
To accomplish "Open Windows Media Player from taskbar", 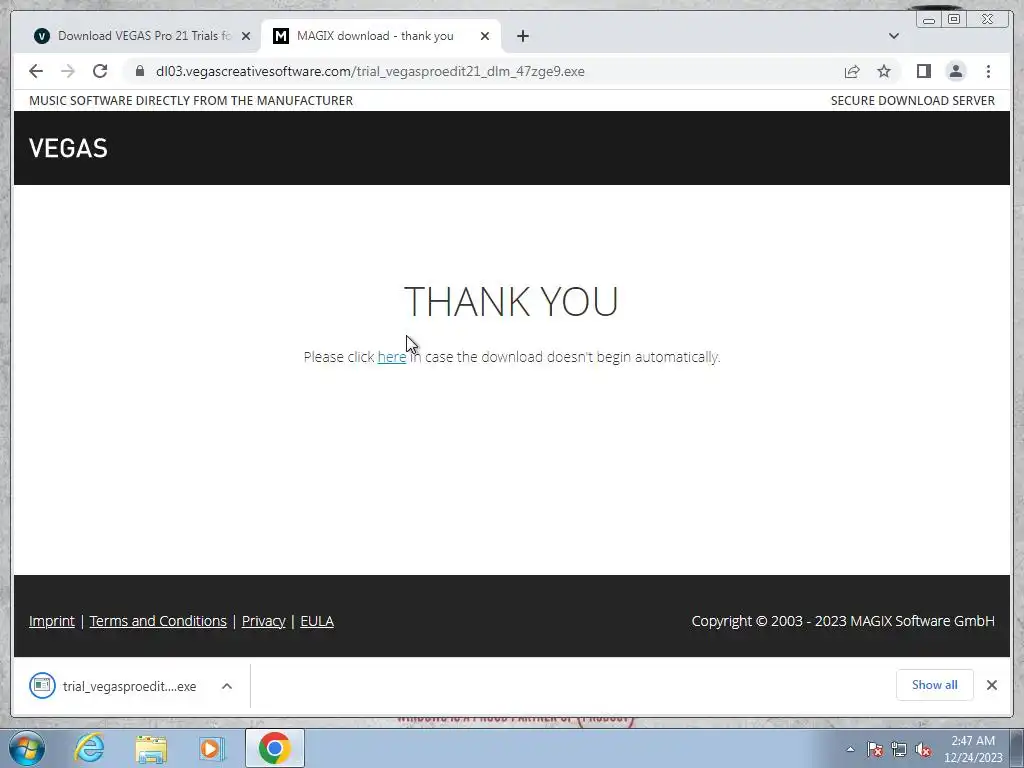I will [x=212, y=748].
